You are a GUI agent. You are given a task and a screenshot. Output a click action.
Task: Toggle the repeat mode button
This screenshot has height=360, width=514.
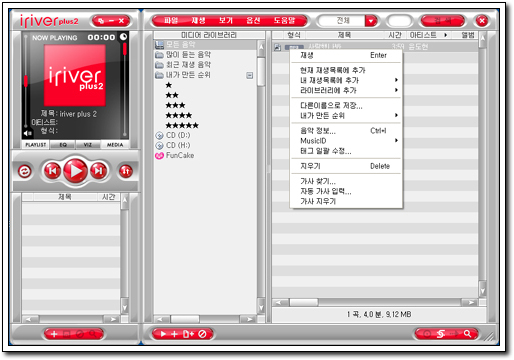(x=25, y=171)
